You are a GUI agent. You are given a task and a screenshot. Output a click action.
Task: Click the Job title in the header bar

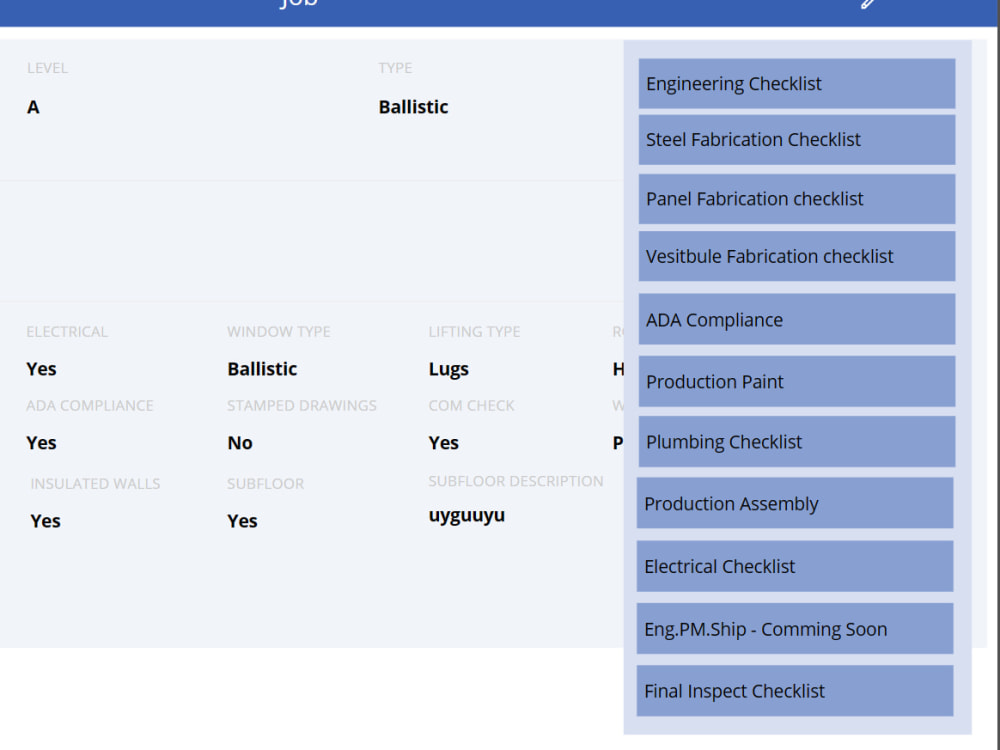pos(296,5)
